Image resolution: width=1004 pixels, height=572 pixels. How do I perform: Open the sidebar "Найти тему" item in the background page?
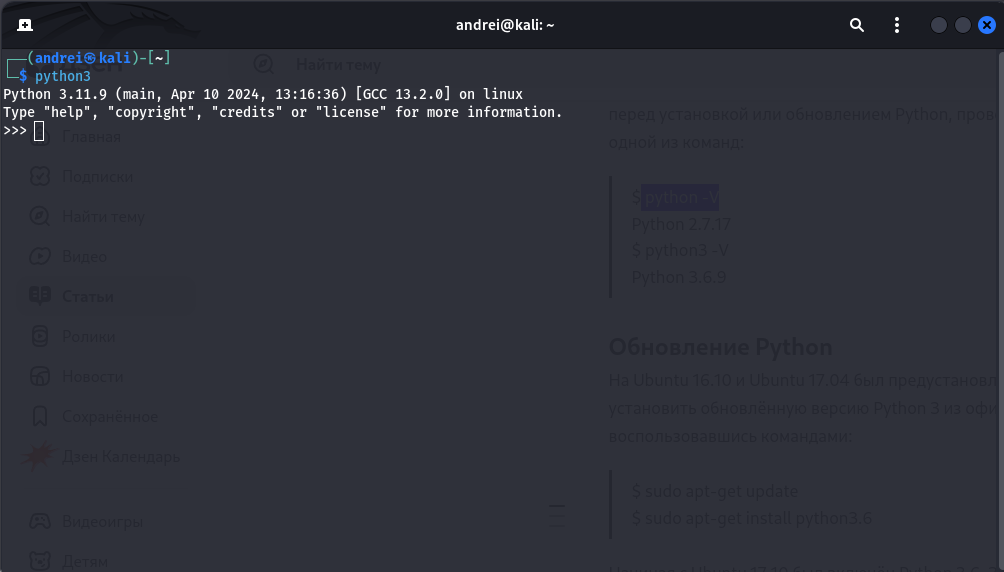coord(103,217)
